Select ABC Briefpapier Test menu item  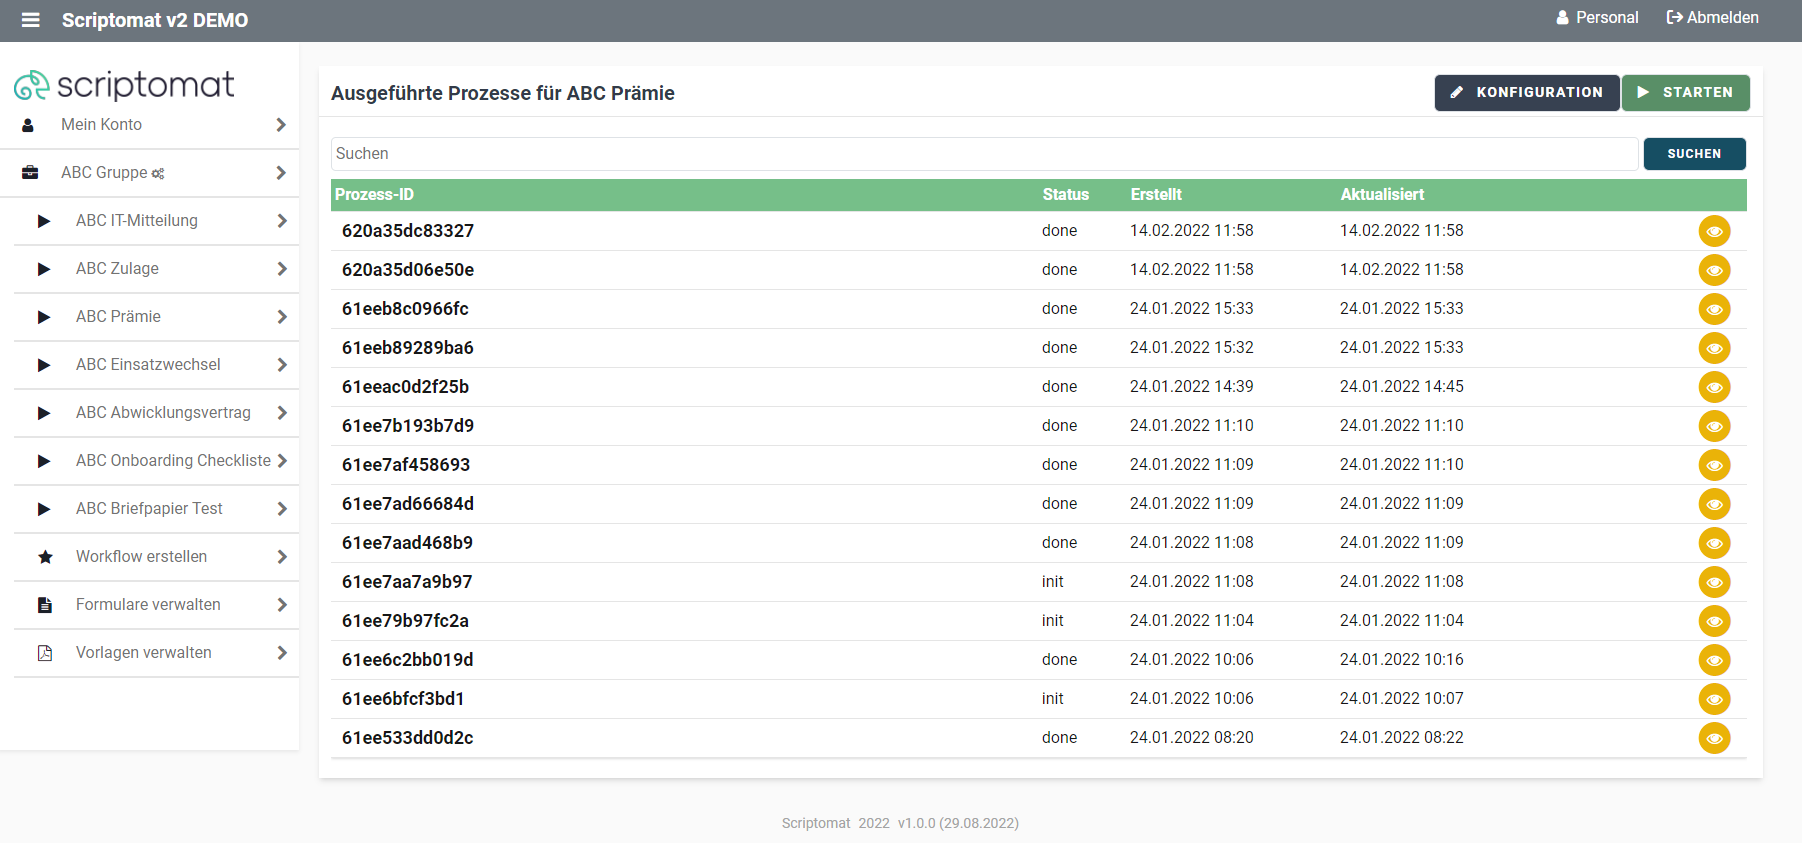click(149, 509)
